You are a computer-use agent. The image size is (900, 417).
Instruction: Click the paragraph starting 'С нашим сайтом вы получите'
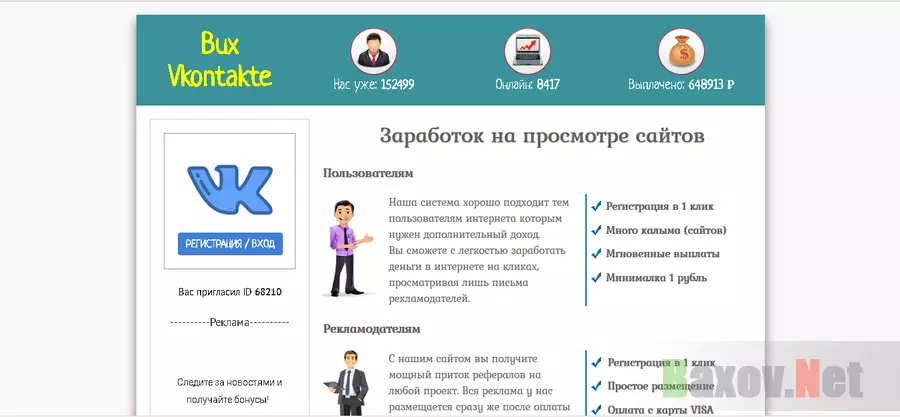pos(479,383)
